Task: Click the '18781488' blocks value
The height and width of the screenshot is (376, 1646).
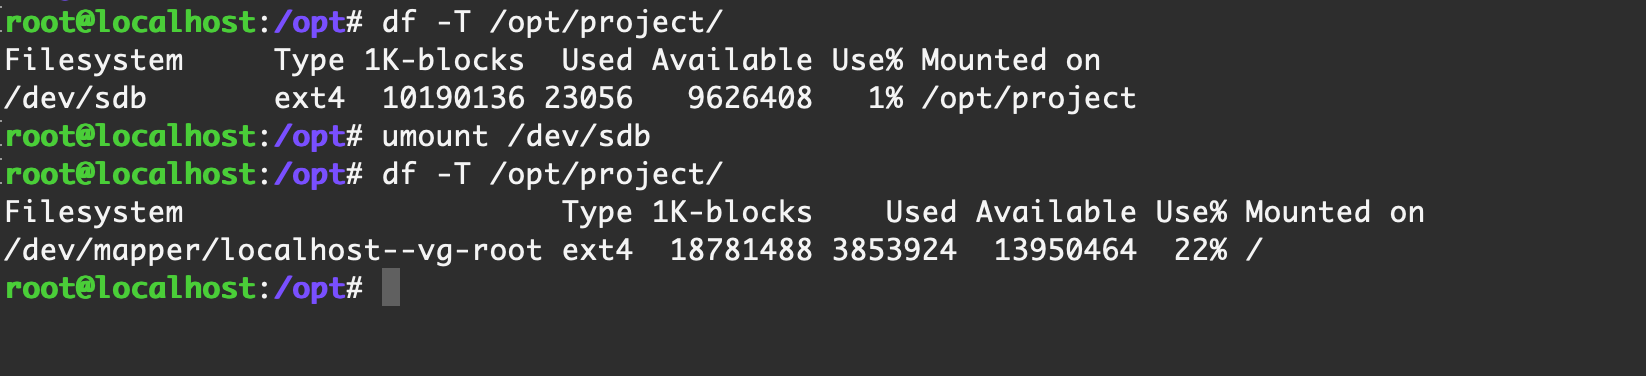Action: 741,250
